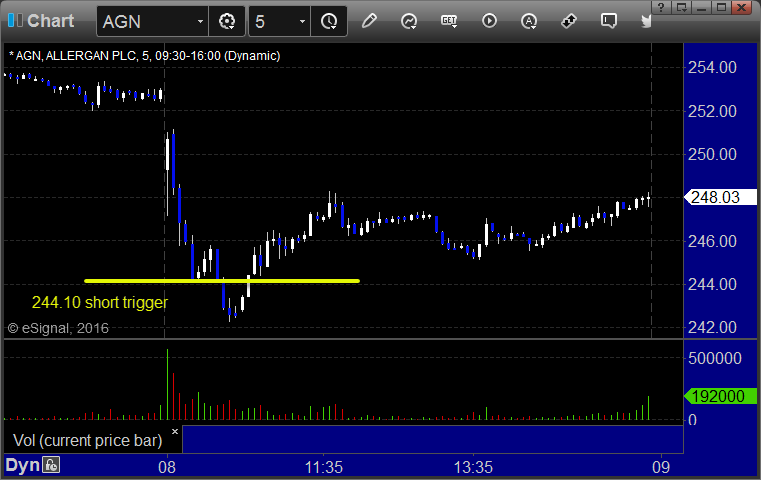Click the 08 date axis label

click(167, 467)
